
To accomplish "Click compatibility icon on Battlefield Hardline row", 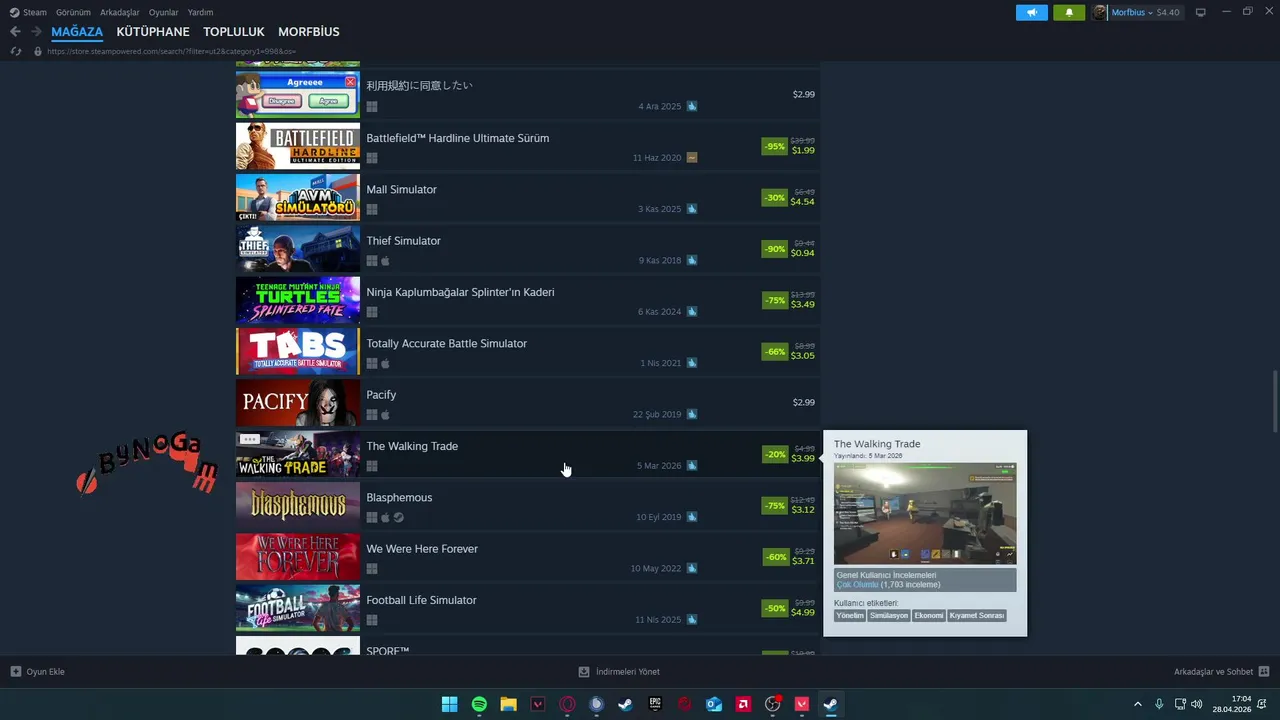I will [692, 158].
